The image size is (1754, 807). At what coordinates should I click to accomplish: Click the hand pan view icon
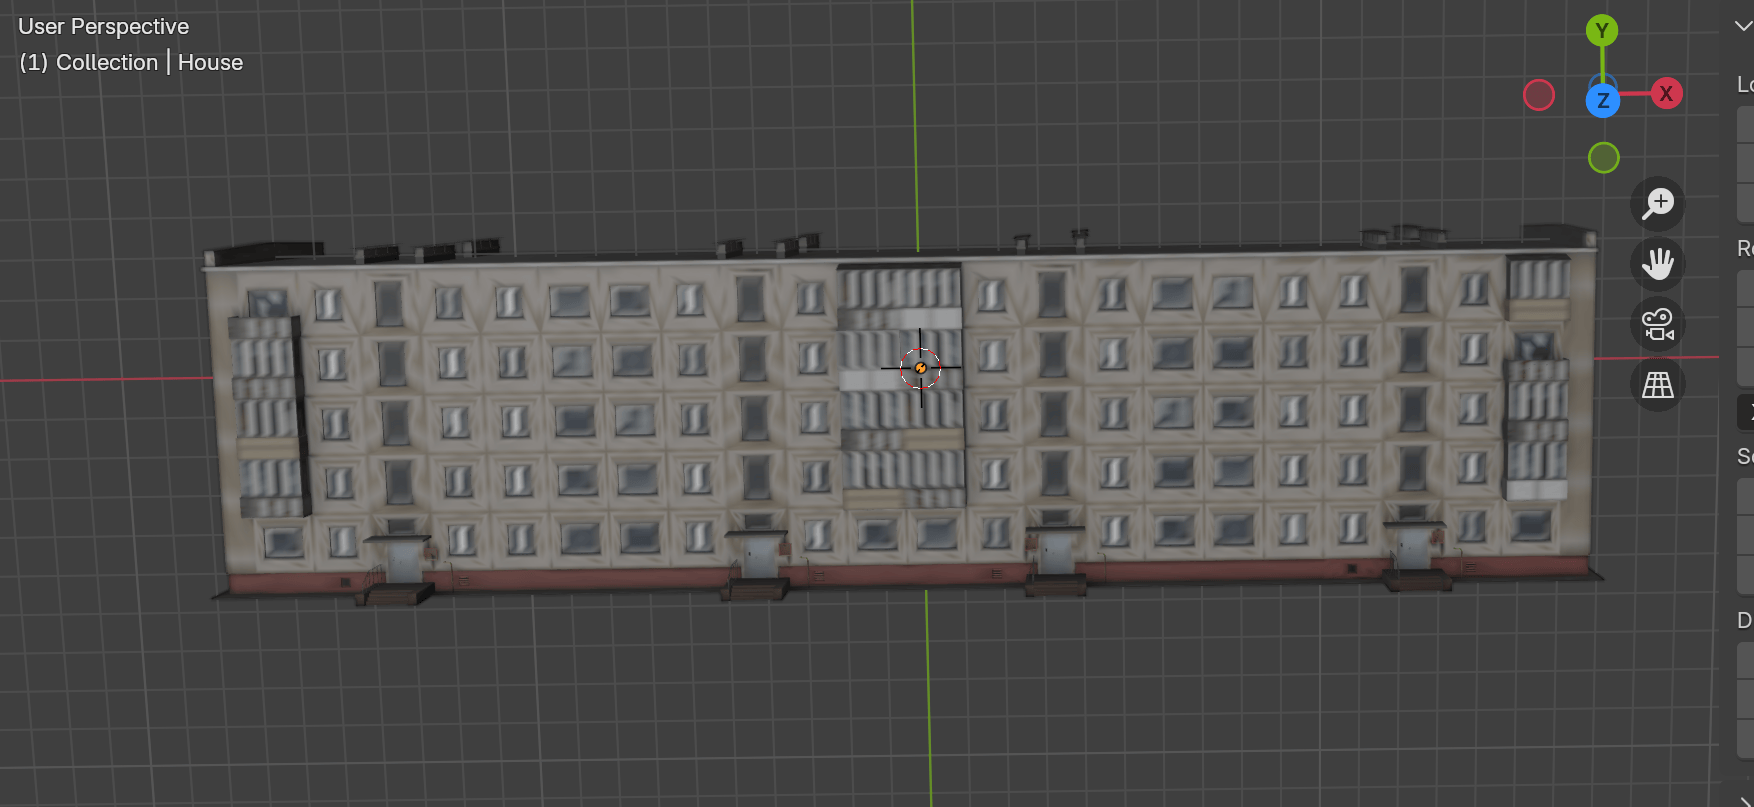(x=1658, y=264)
